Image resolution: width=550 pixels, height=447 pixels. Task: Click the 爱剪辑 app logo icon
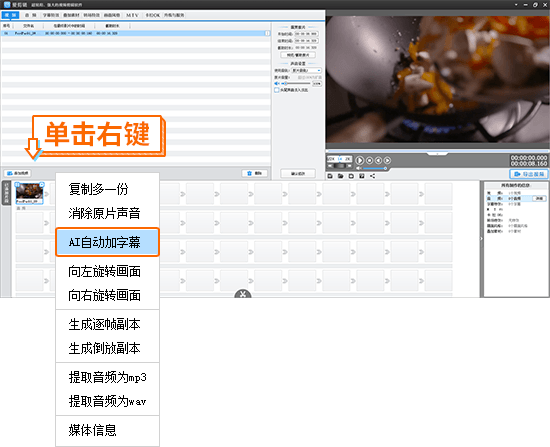point(7,5)
